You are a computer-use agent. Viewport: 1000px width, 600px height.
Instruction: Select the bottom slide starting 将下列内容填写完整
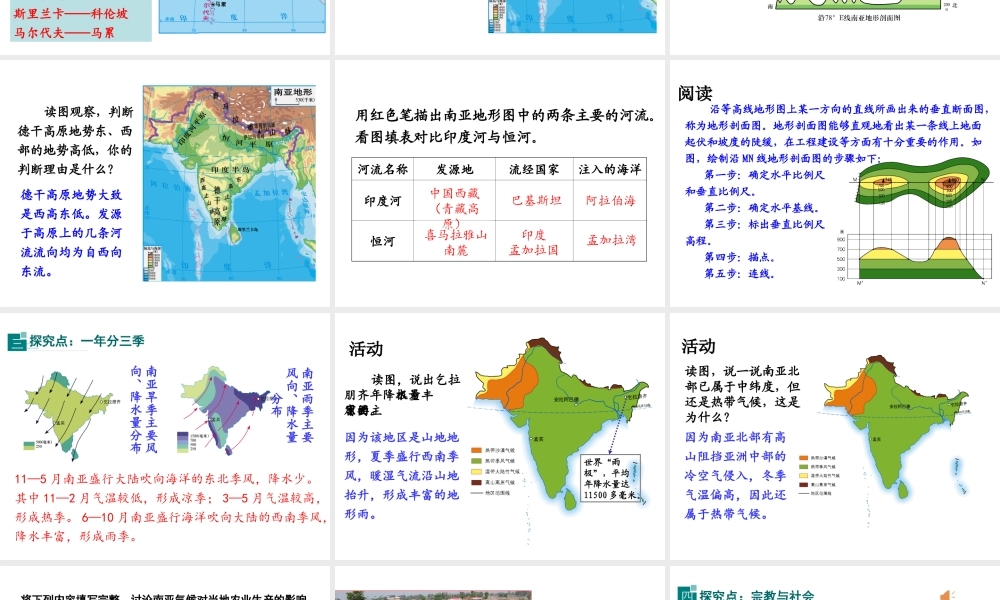coord(165,583)
